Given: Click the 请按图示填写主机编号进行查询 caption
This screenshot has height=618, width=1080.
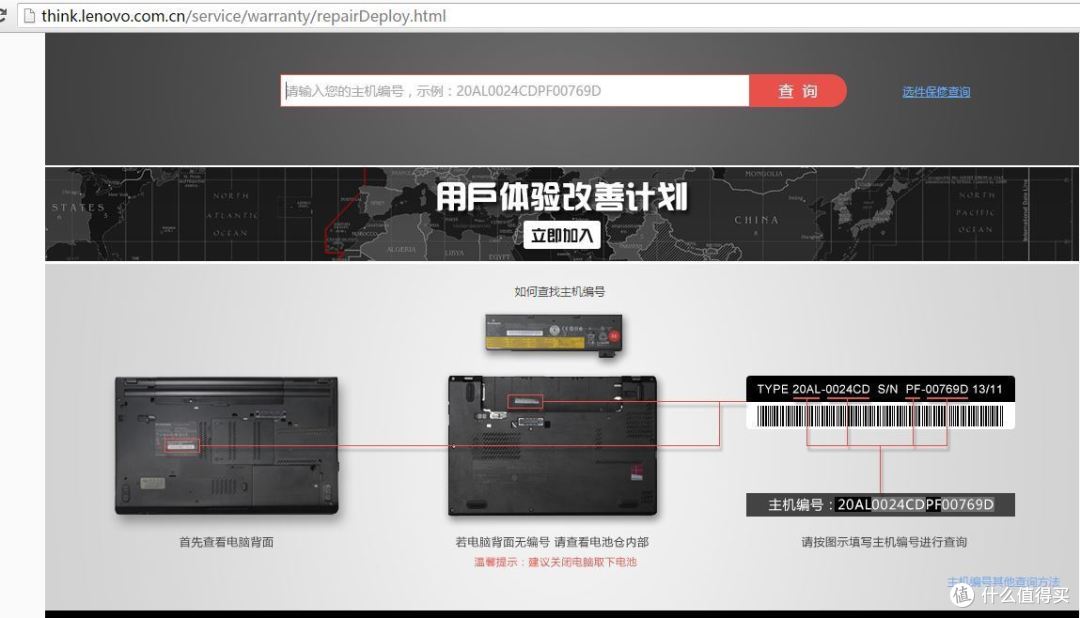Looking at the screenshot, I should 884,542.
